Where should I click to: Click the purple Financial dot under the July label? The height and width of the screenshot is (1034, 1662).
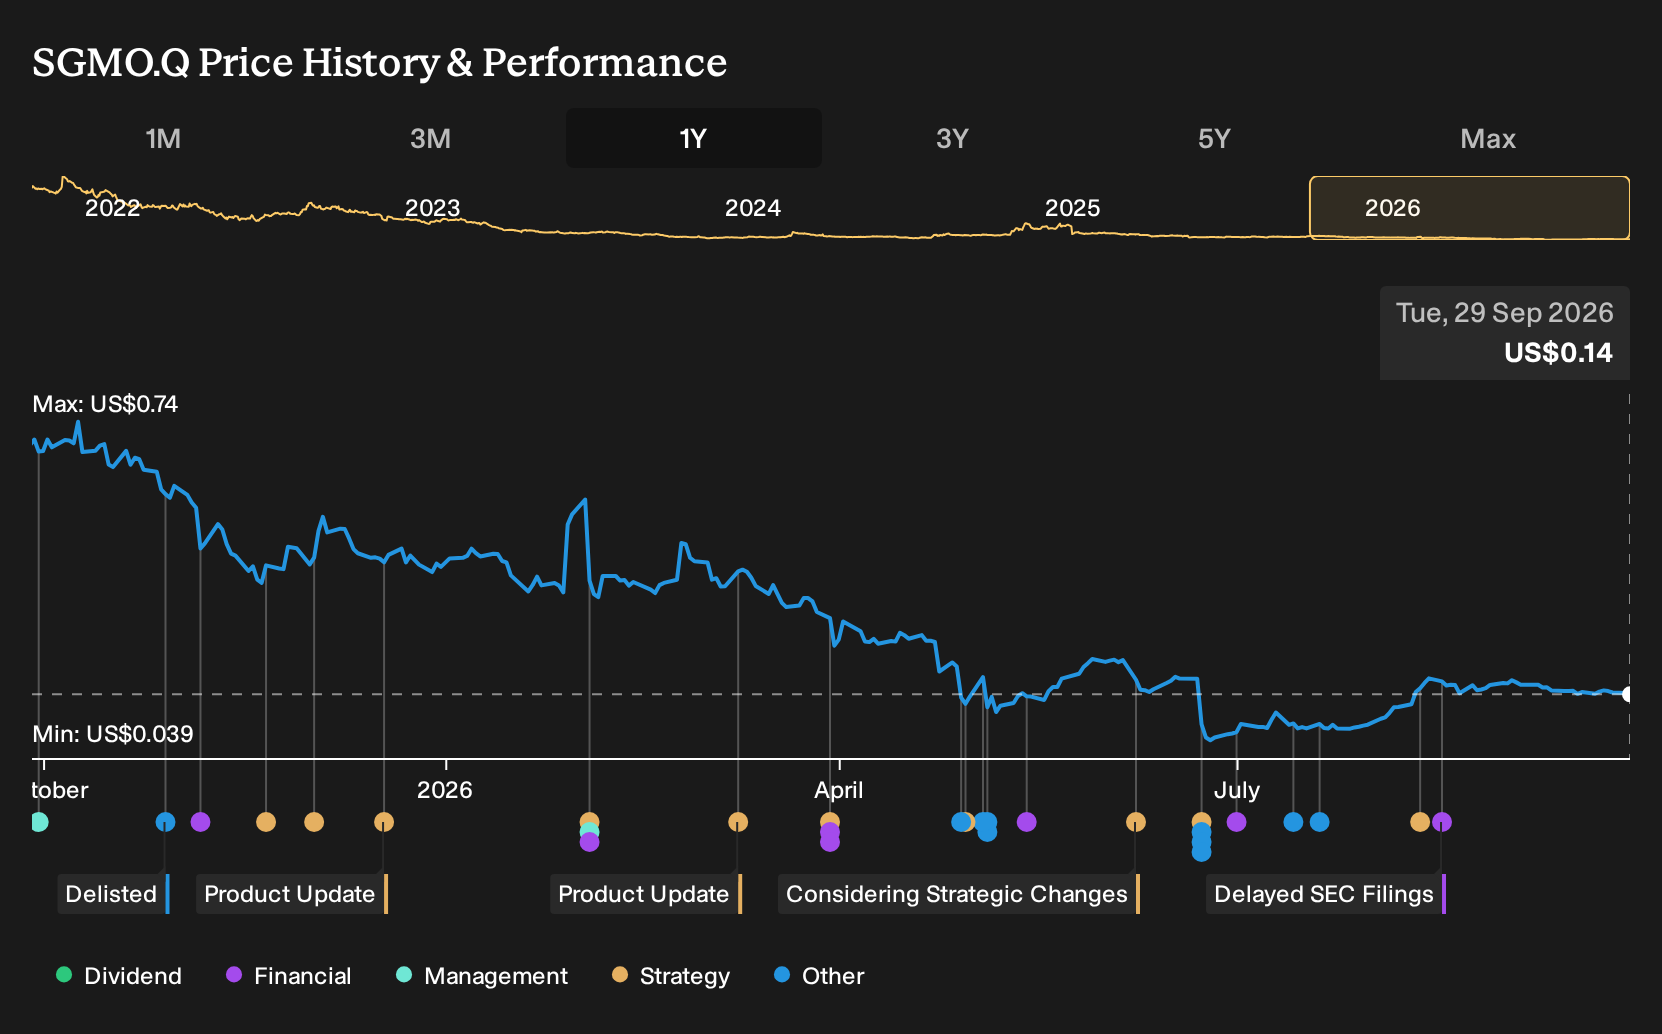coord(1236,822)
